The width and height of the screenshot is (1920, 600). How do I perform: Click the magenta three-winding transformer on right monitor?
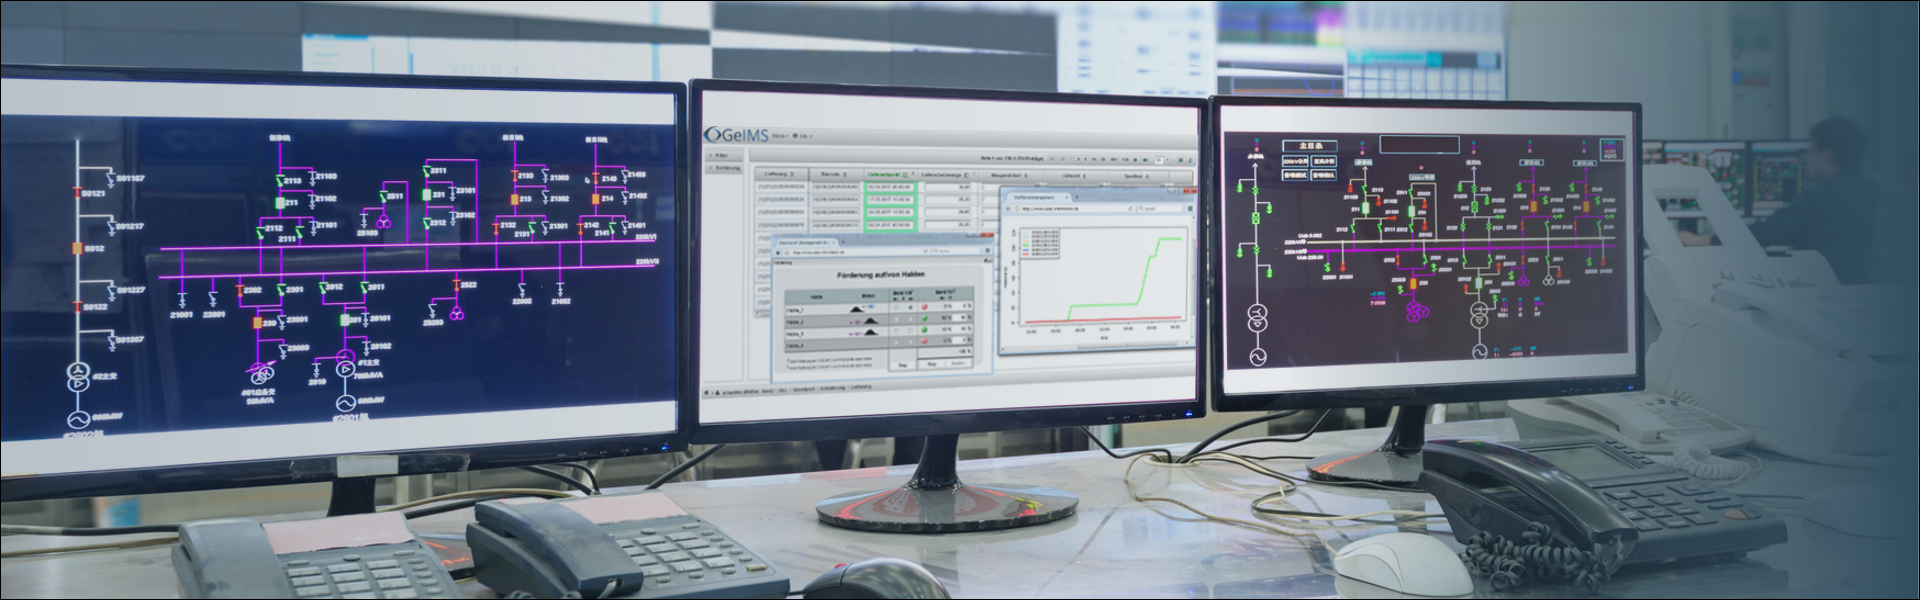pos(1417,312)
